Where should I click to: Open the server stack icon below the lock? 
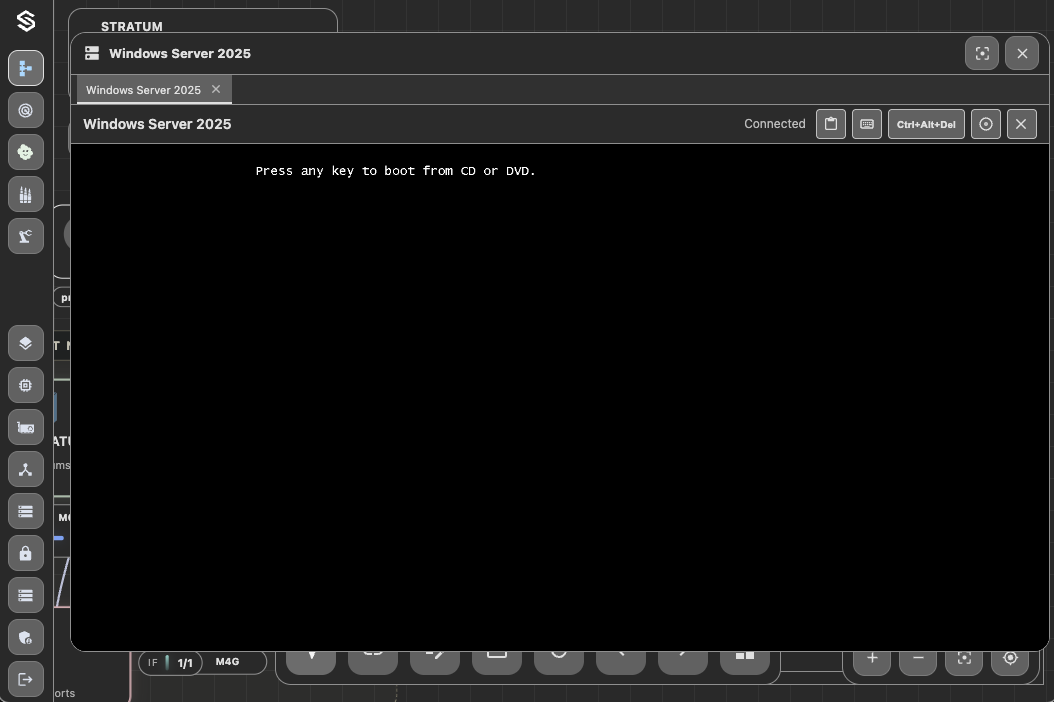26,595
